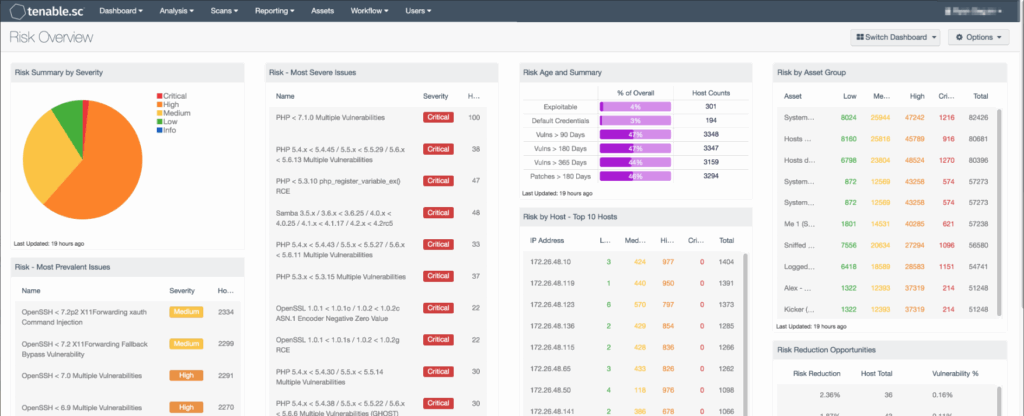1024x416 pixels.
Task: Click Critical badge for PHP < 7.1.0 vulnerabilities
Action: tap(437, 118)
